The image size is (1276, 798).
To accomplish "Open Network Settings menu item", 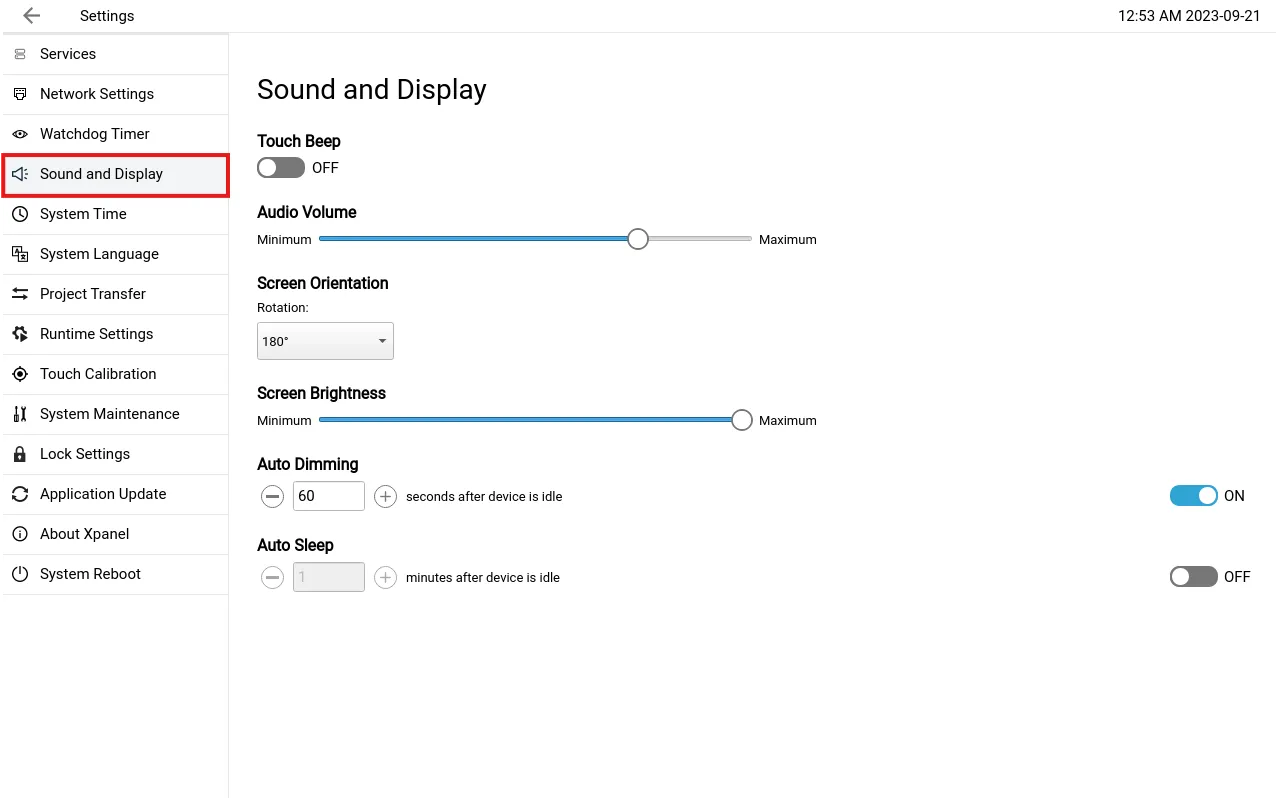I will coord(97,94).
